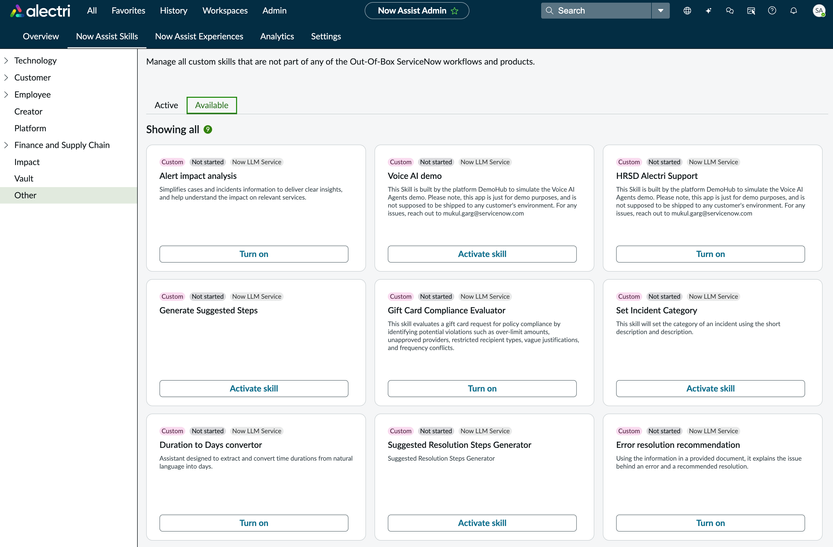
Task: Activate the Voice AI demo skill
Action: coord(482,254)
